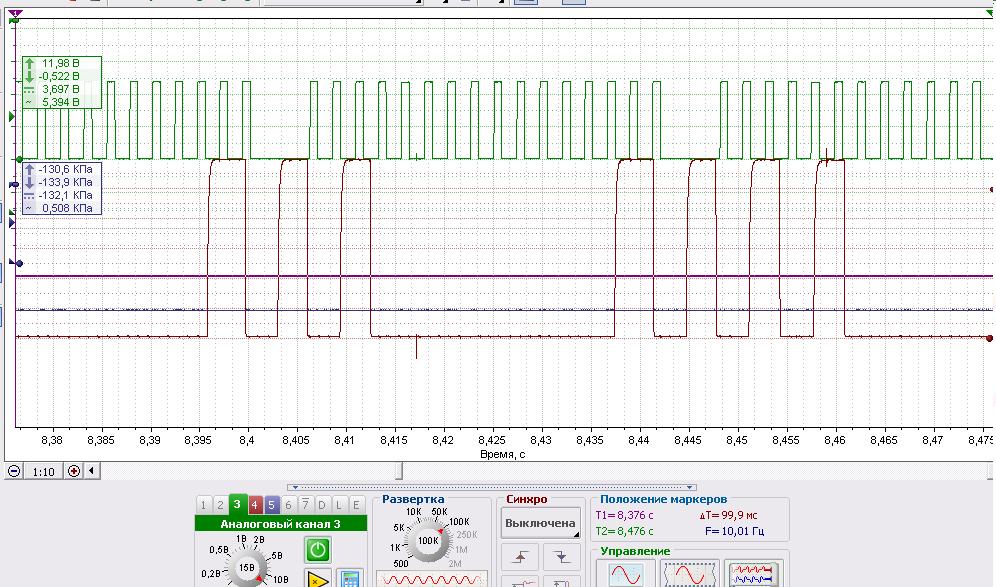Click the multi-waveform control button
The width and height of the screenshot is (996, 587).
(x=753, y=573)
